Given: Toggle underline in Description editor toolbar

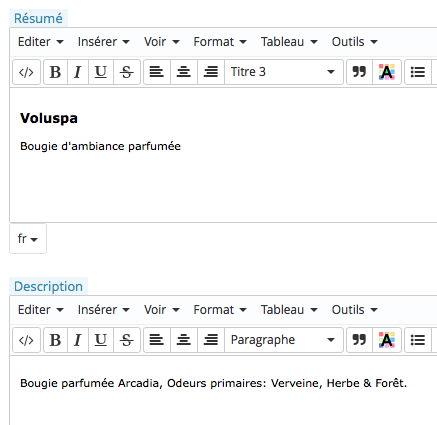Looking at the screenshot, I should coord(101,340).
